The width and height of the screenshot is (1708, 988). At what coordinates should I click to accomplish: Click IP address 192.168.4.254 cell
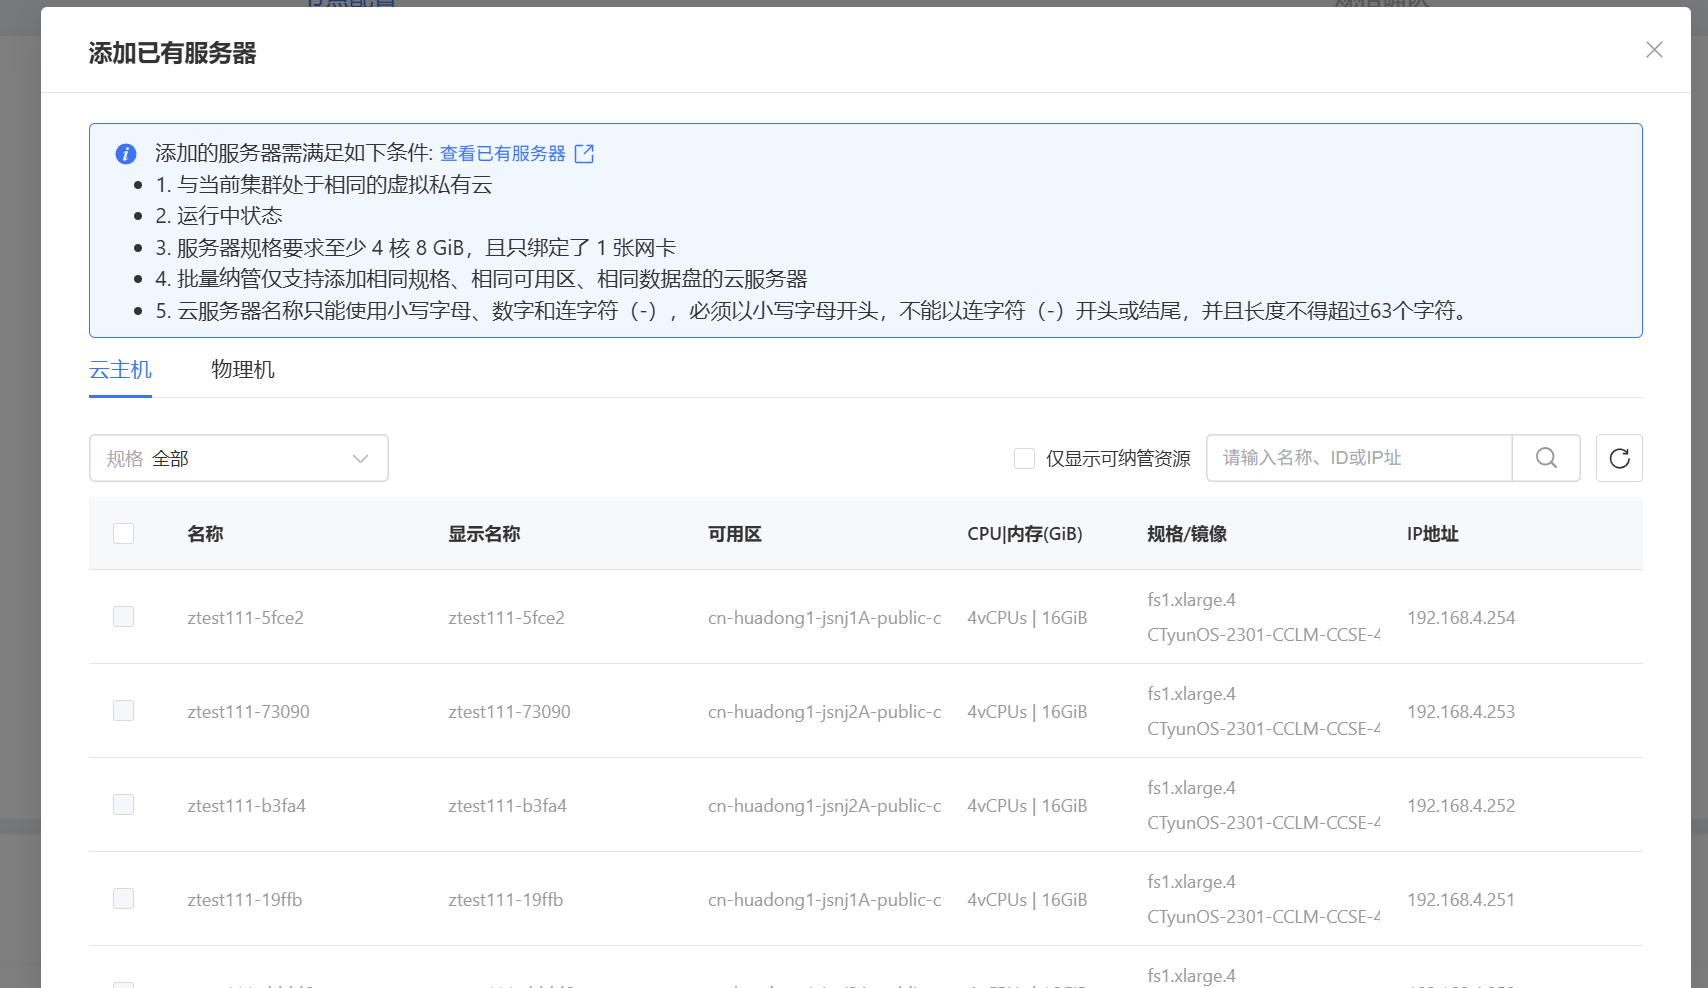1461,618
